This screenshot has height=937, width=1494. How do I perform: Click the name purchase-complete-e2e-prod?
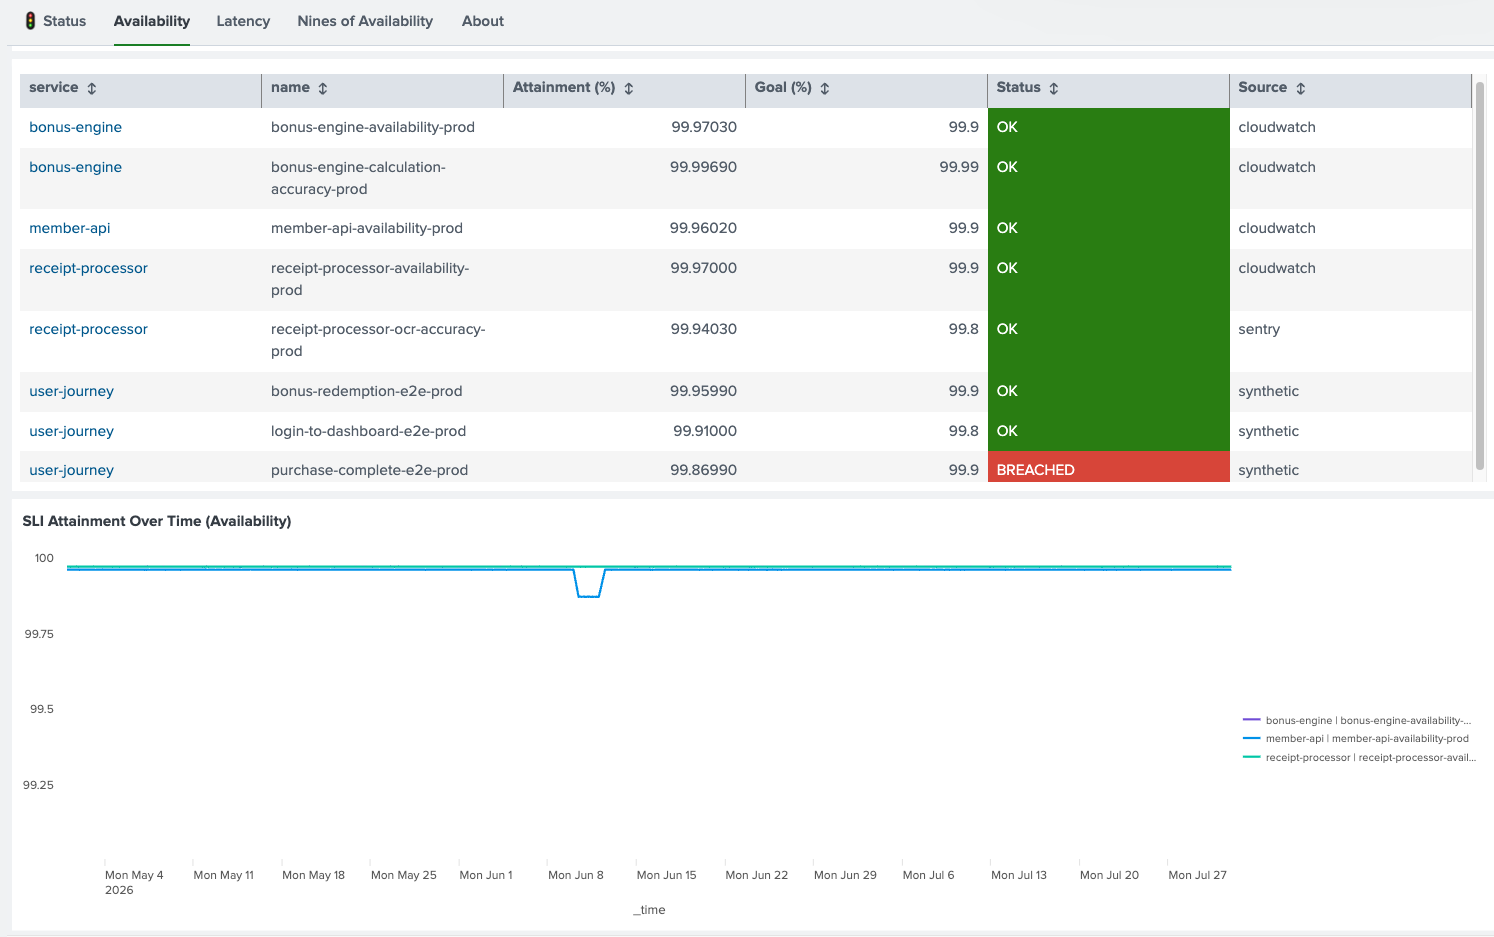pos(370,470)
